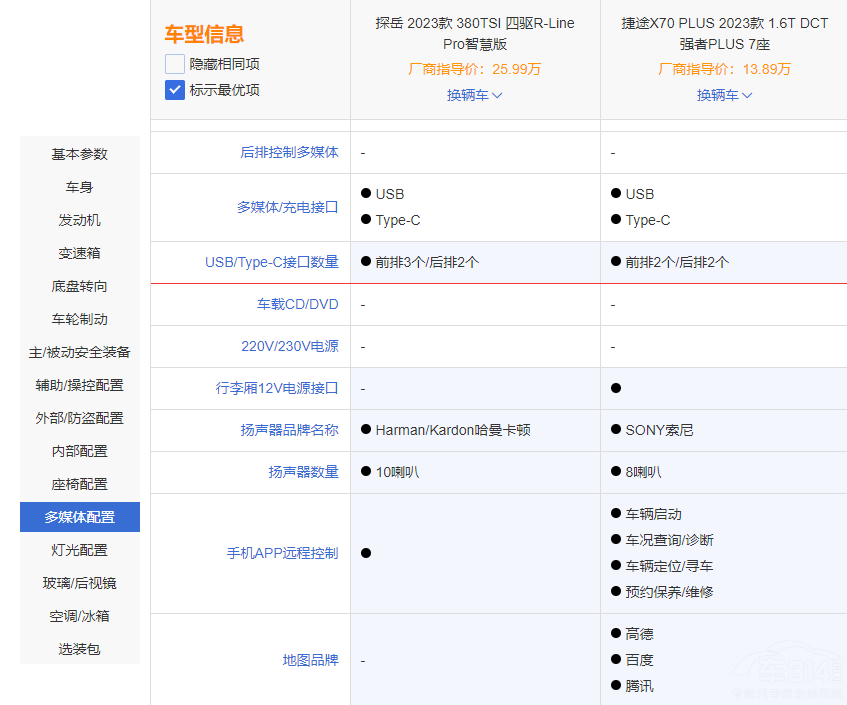Viewport: 847px width, 705px height.
Task: Go to 发动机 section
Action: (x=80, y=220)
